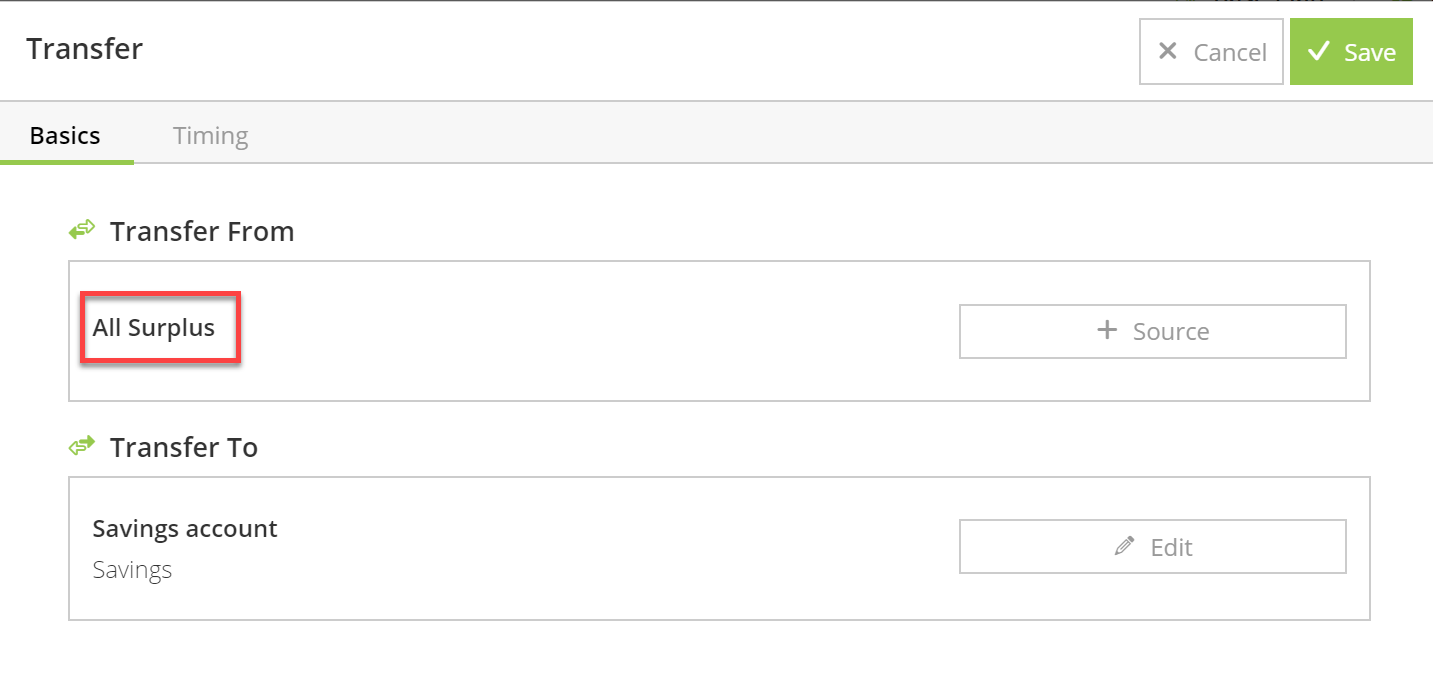This screenshot has height=687, width=1433.
Task: Click the Transfer From section heading
Action: 202,231
